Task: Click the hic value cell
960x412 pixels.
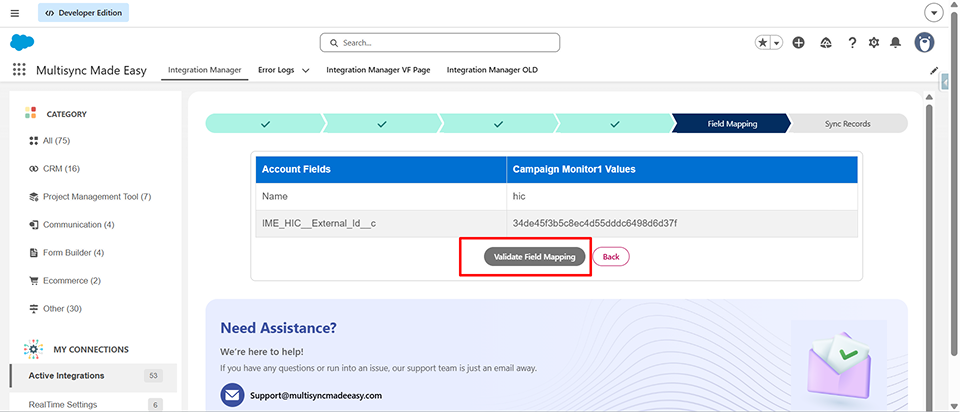Action: click(682, 197)
